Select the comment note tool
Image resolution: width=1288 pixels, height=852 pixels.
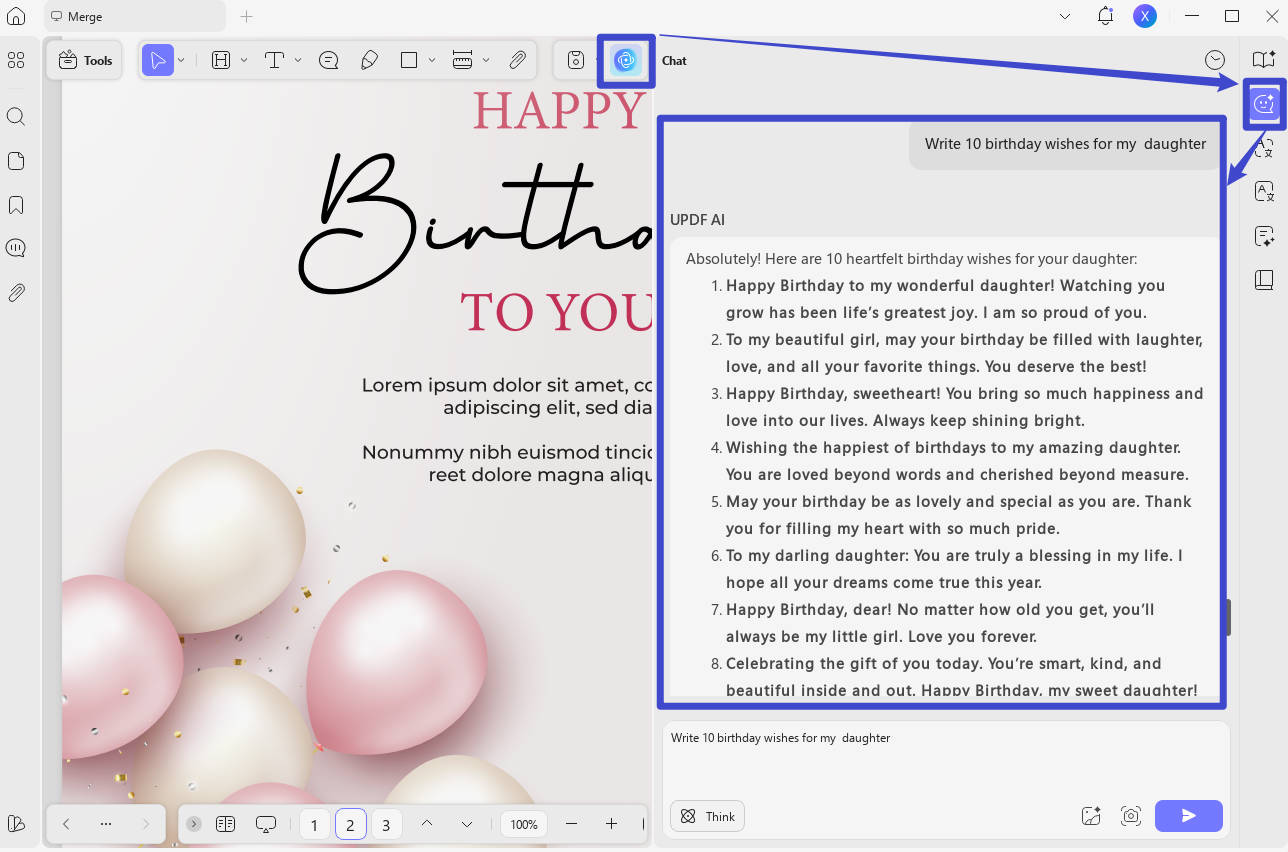point(328,60)
